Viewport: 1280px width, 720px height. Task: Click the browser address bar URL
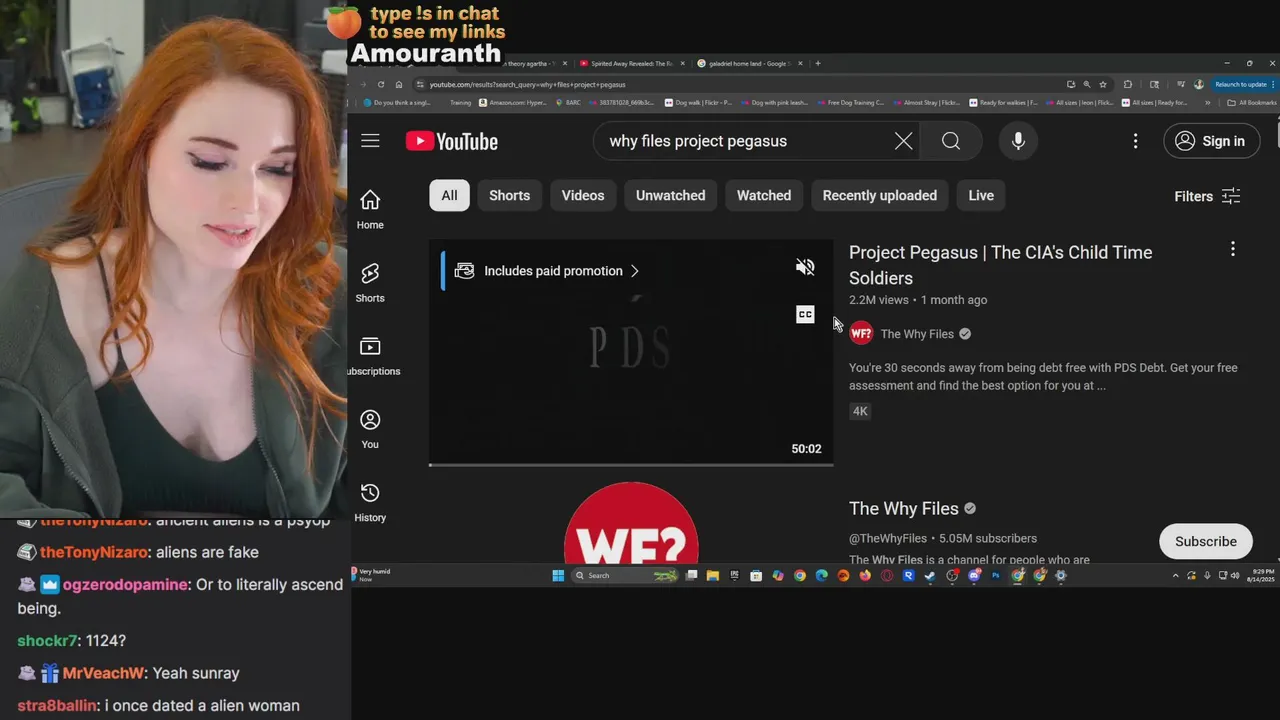click(x=528, y=85)
